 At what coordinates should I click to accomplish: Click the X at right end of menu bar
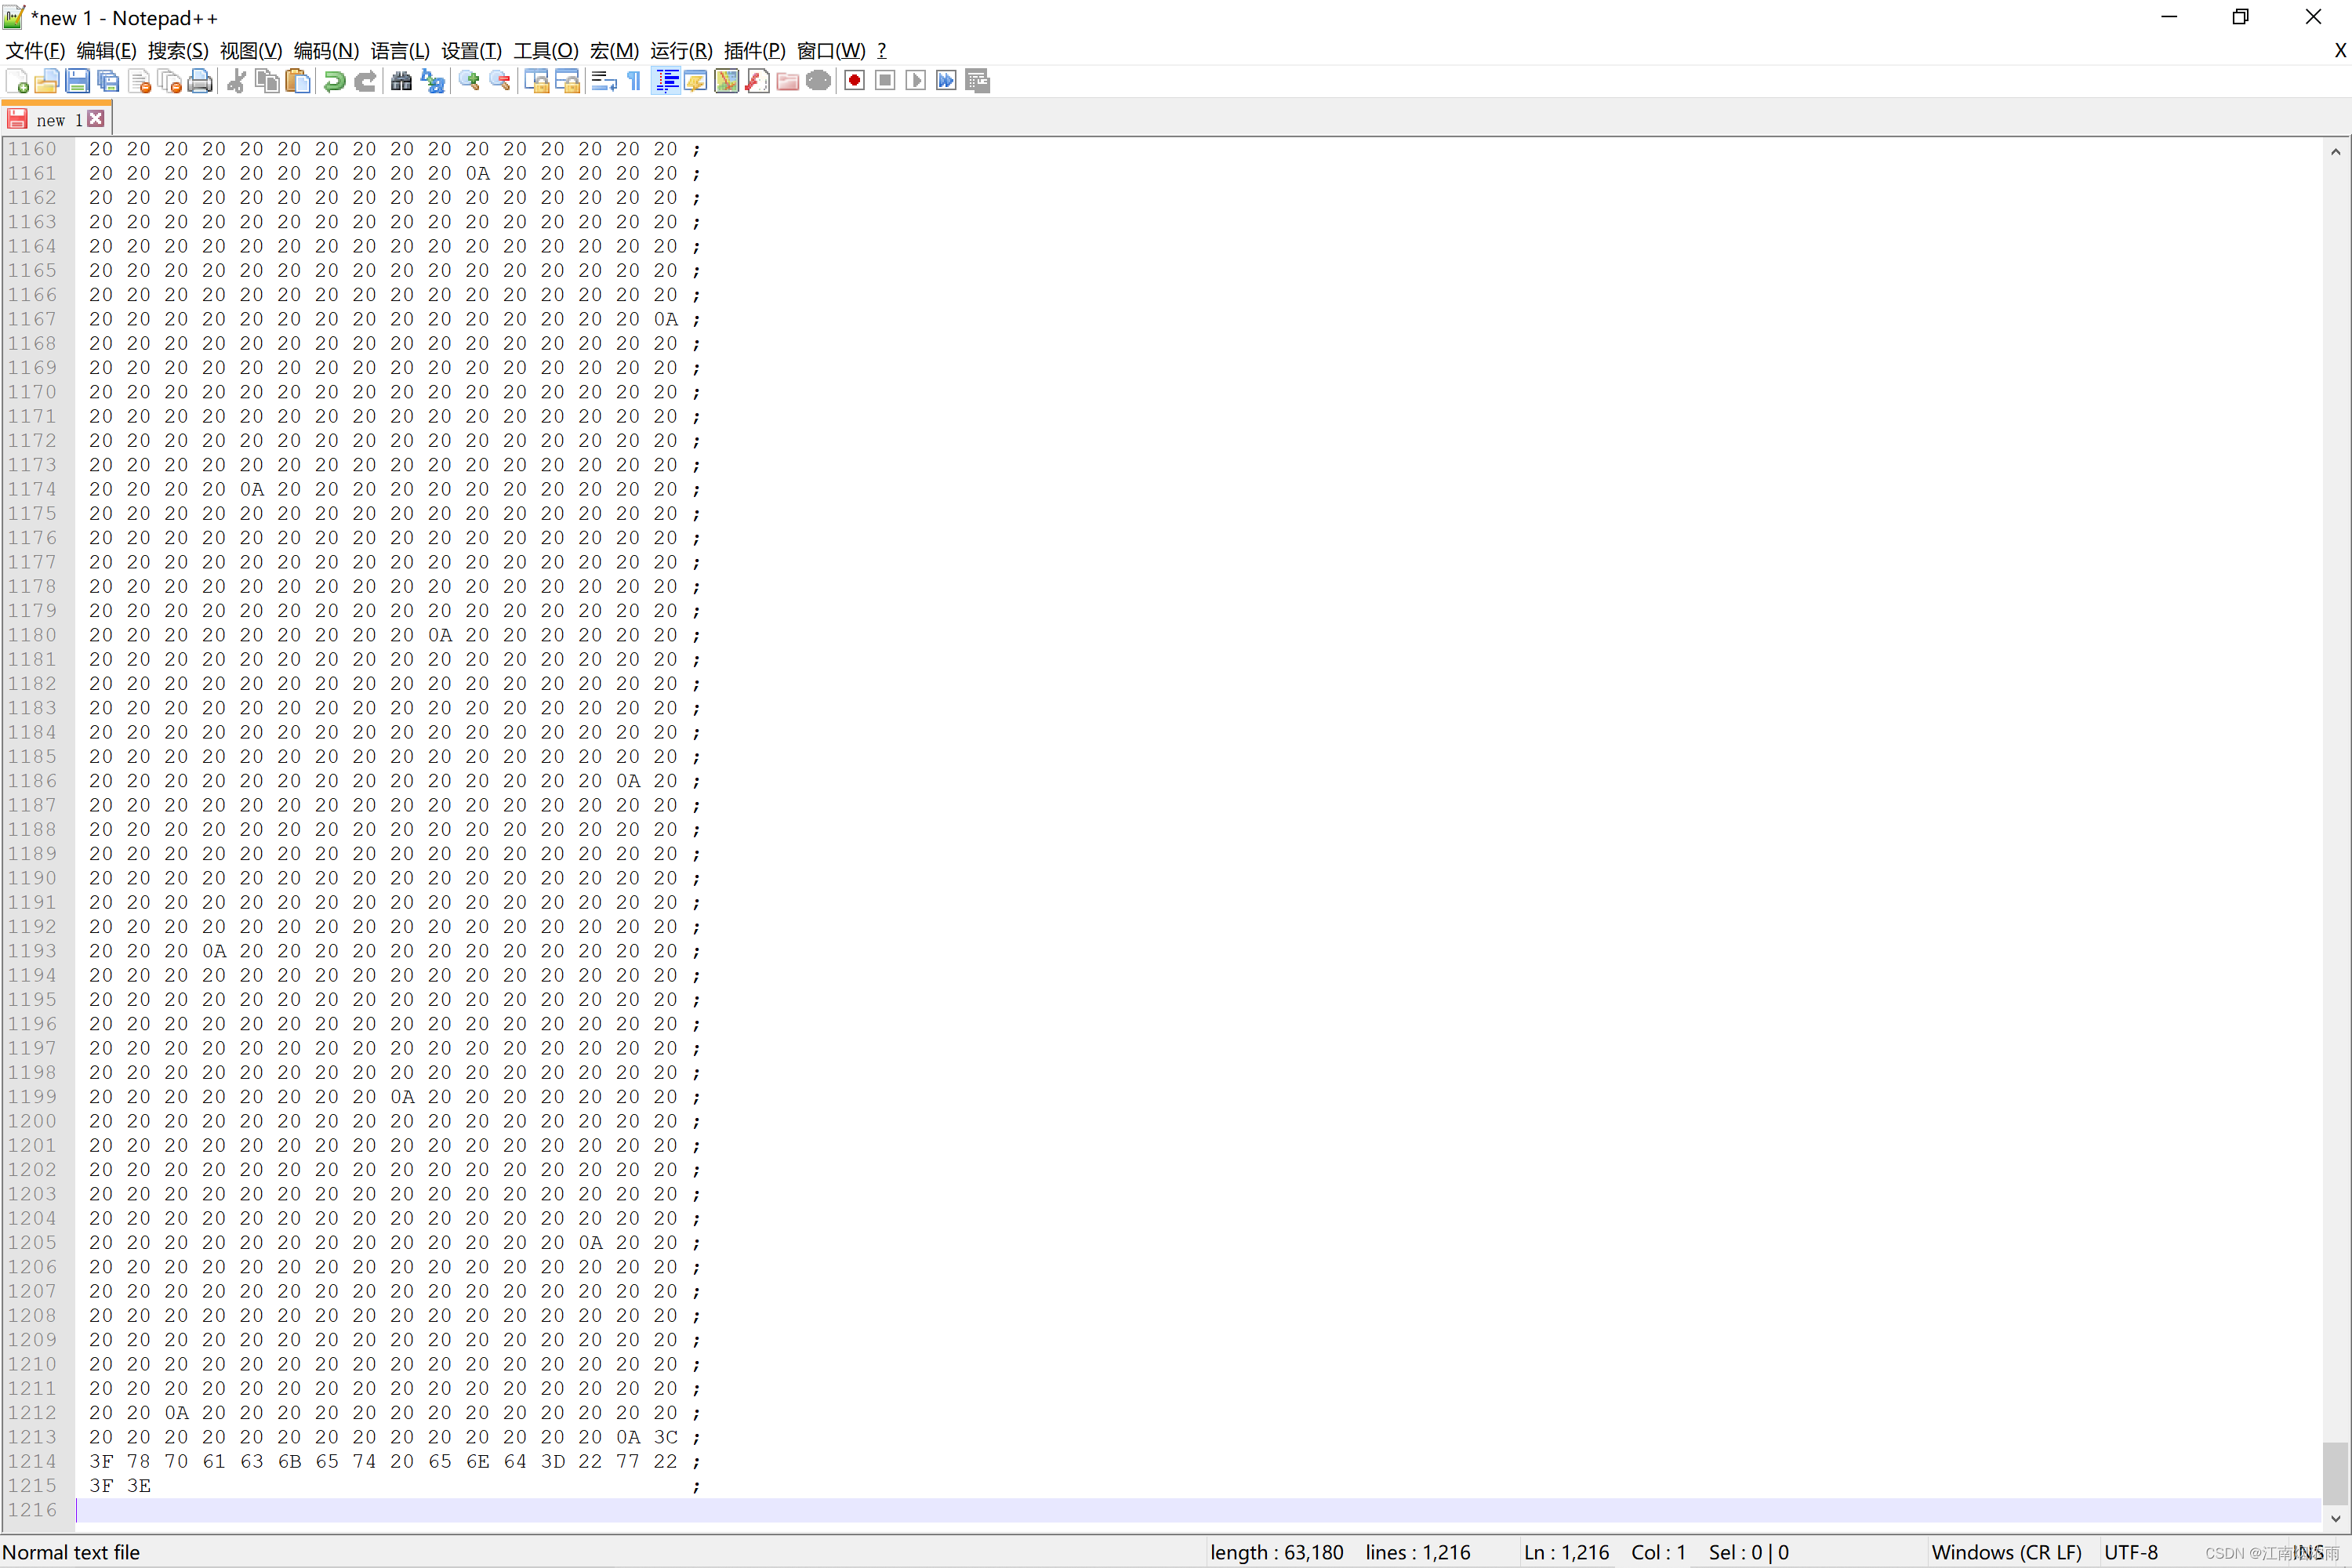[2340, 51]
